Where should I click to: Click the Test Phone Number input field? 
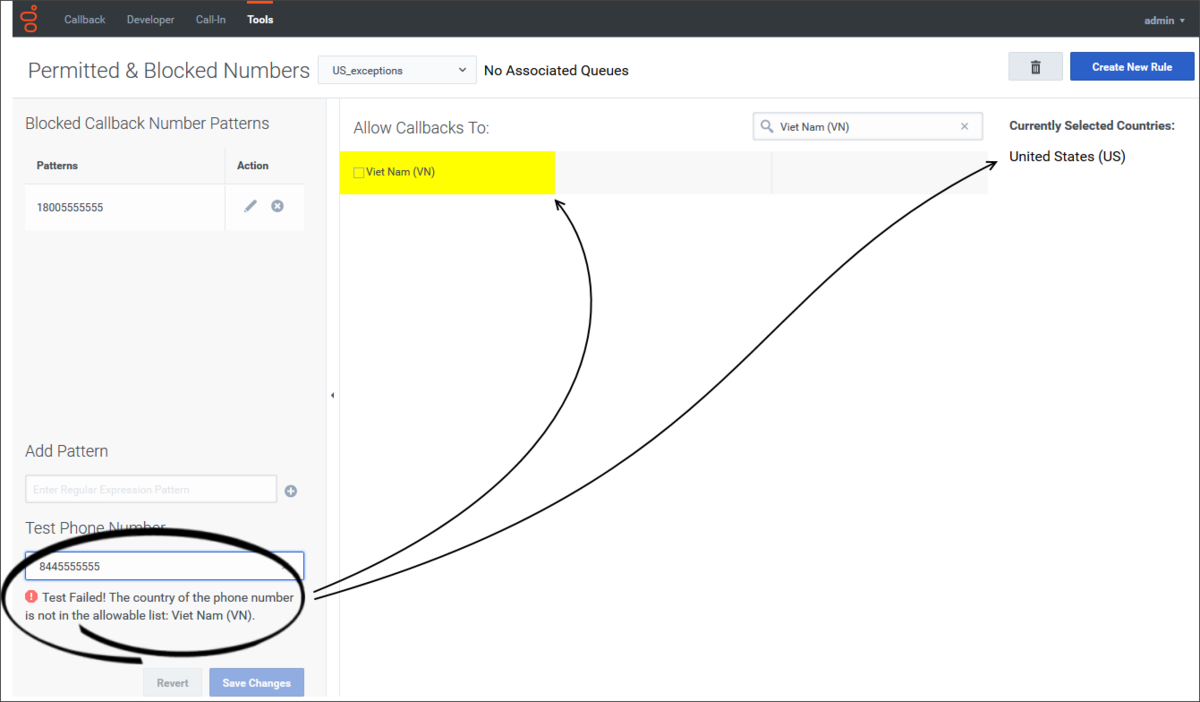click(165, 566)
